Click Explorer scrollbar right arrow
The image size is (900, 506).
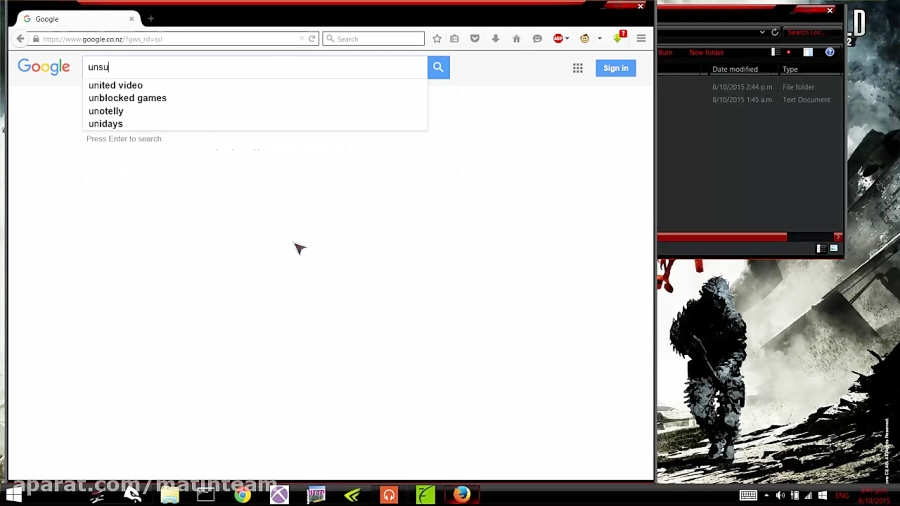[837, 237]
